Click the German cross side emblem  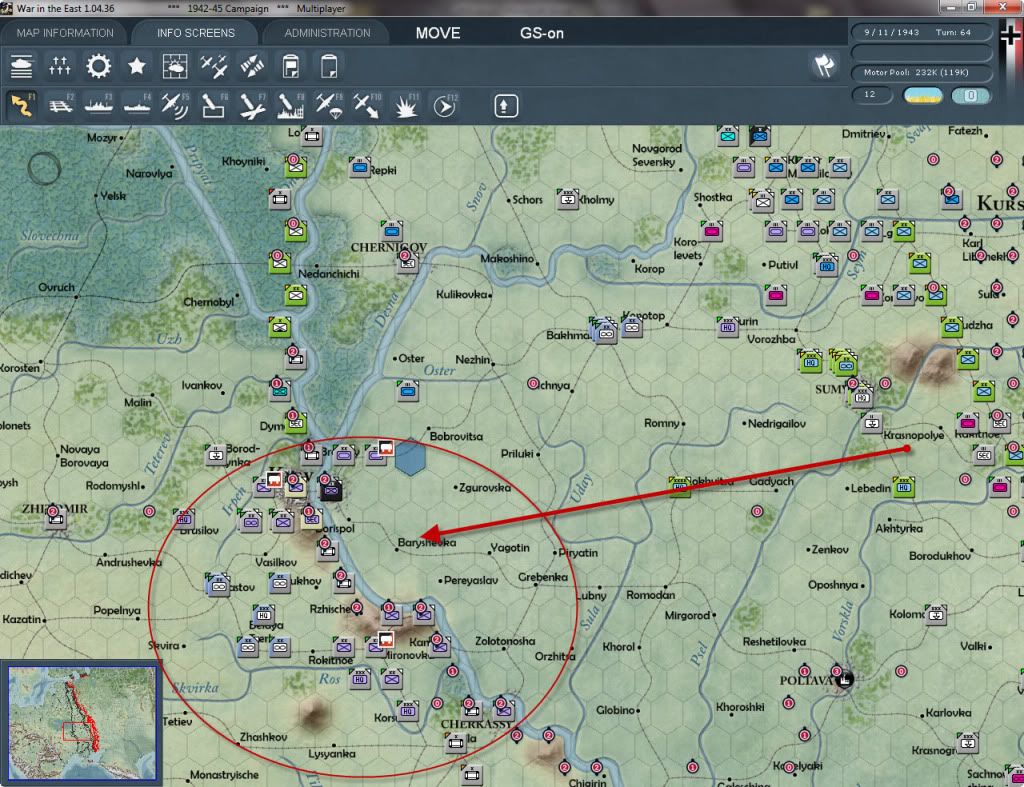point(1010,36)
